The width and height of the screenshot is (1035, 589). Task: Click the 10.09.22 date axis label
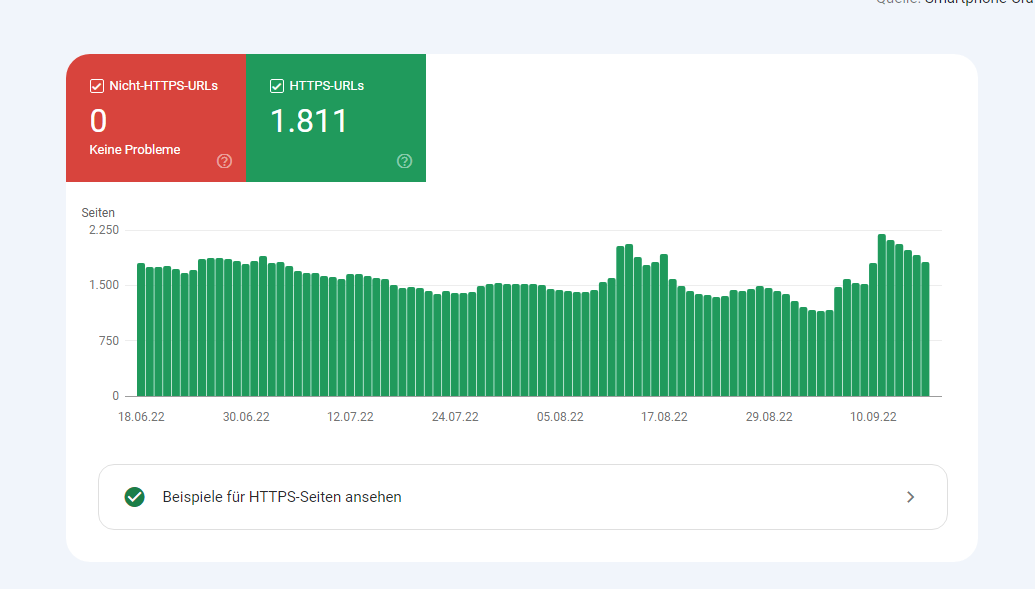(x=873, y=417)
